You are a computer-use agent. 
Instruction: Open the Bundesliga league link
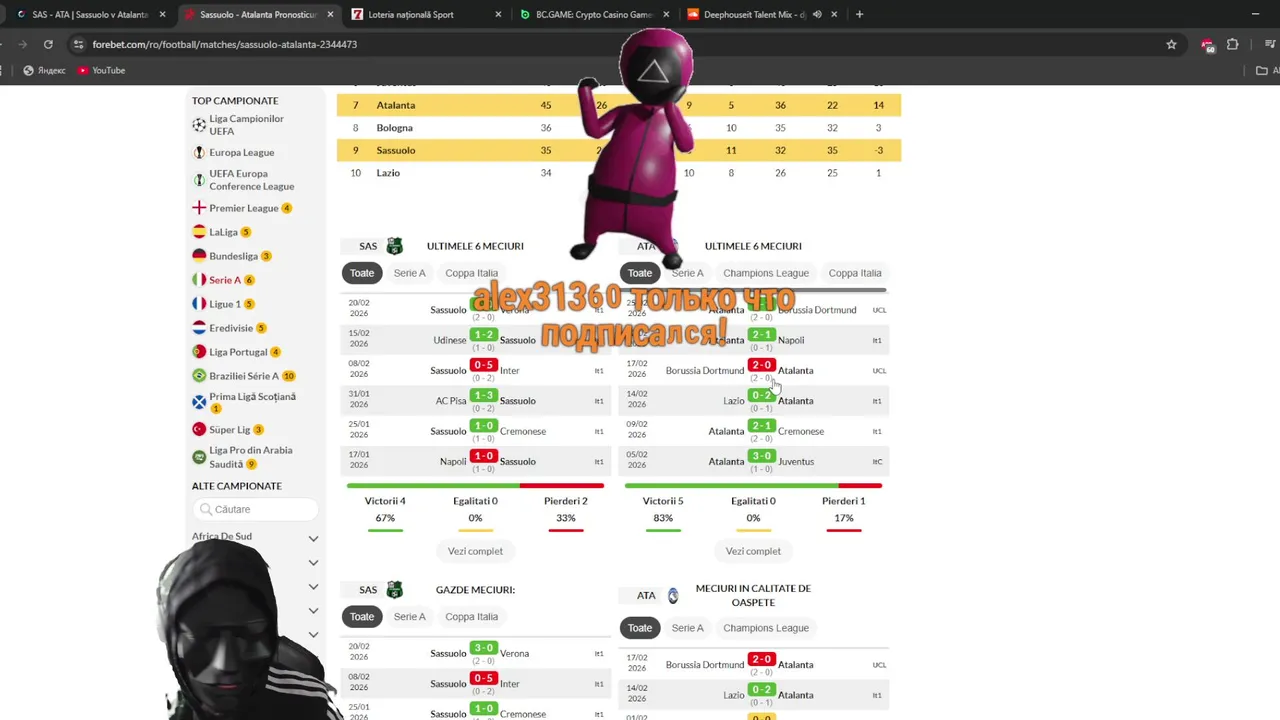point(233,256)
